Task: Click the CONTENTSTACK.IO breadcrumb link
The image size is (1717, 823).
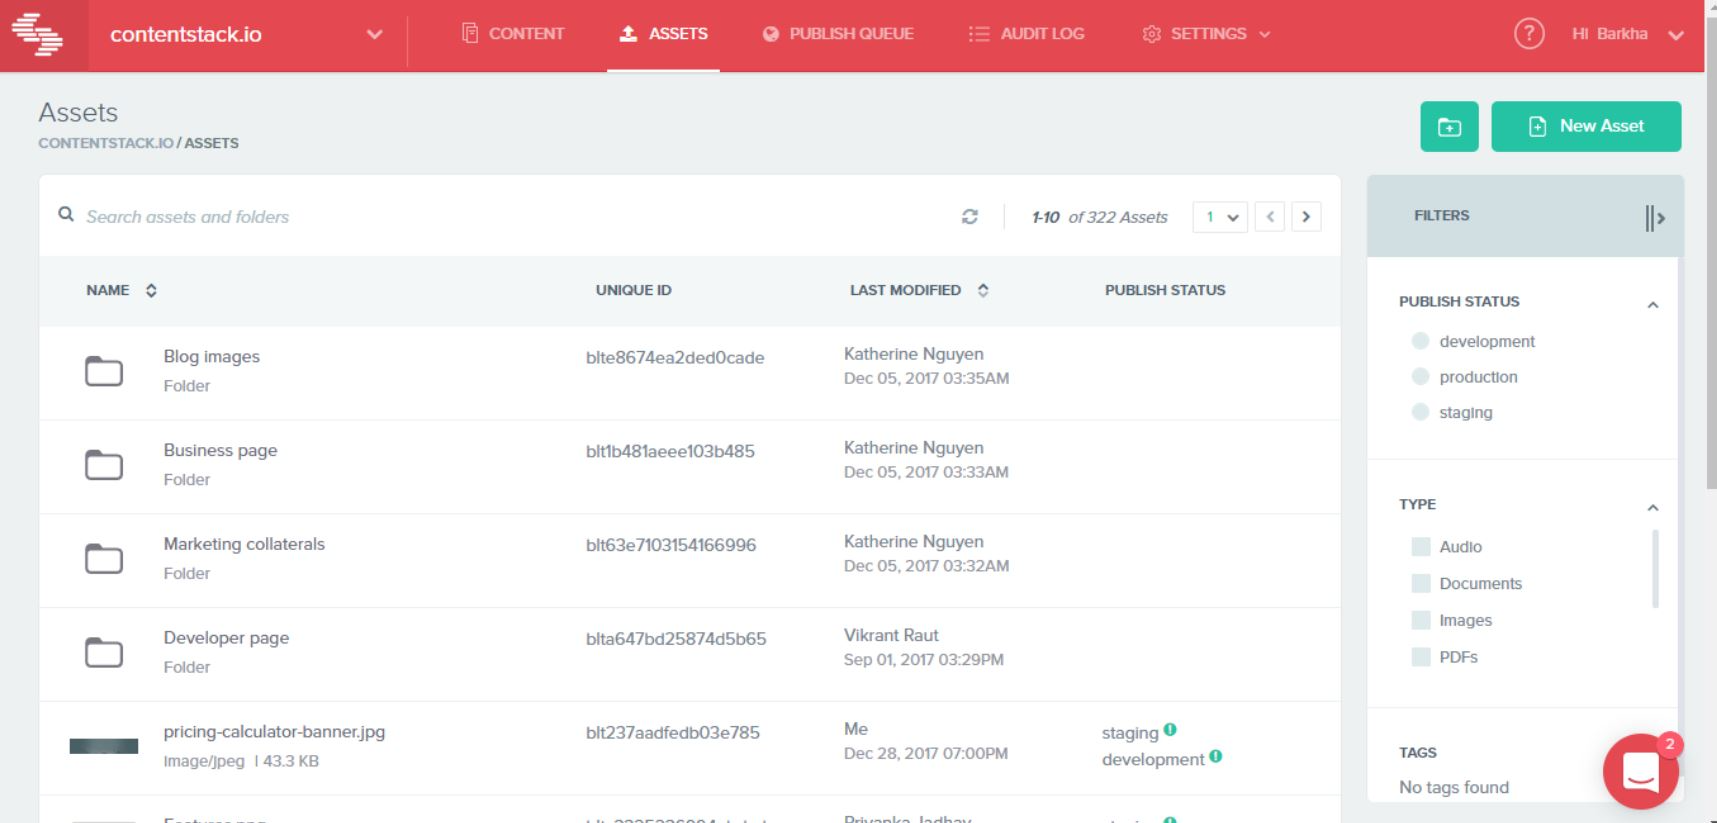Action: [106, 143]
